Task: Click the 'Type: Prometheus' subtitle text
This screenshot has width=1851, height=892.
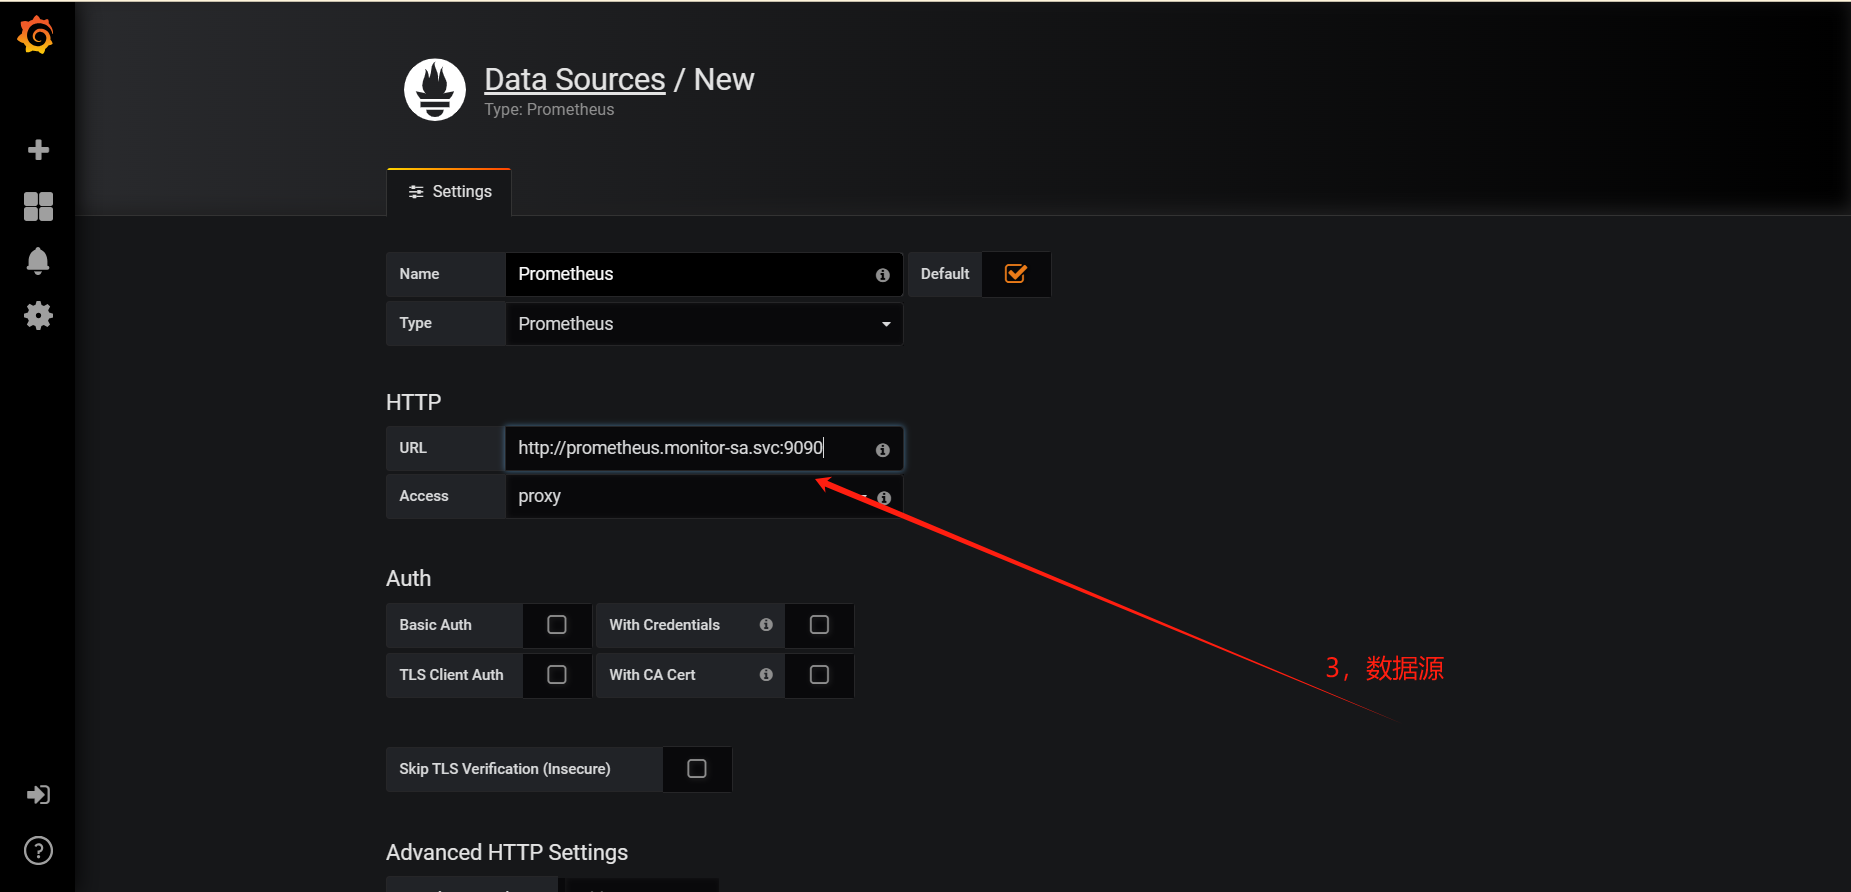Action: [x=549, y=110]
